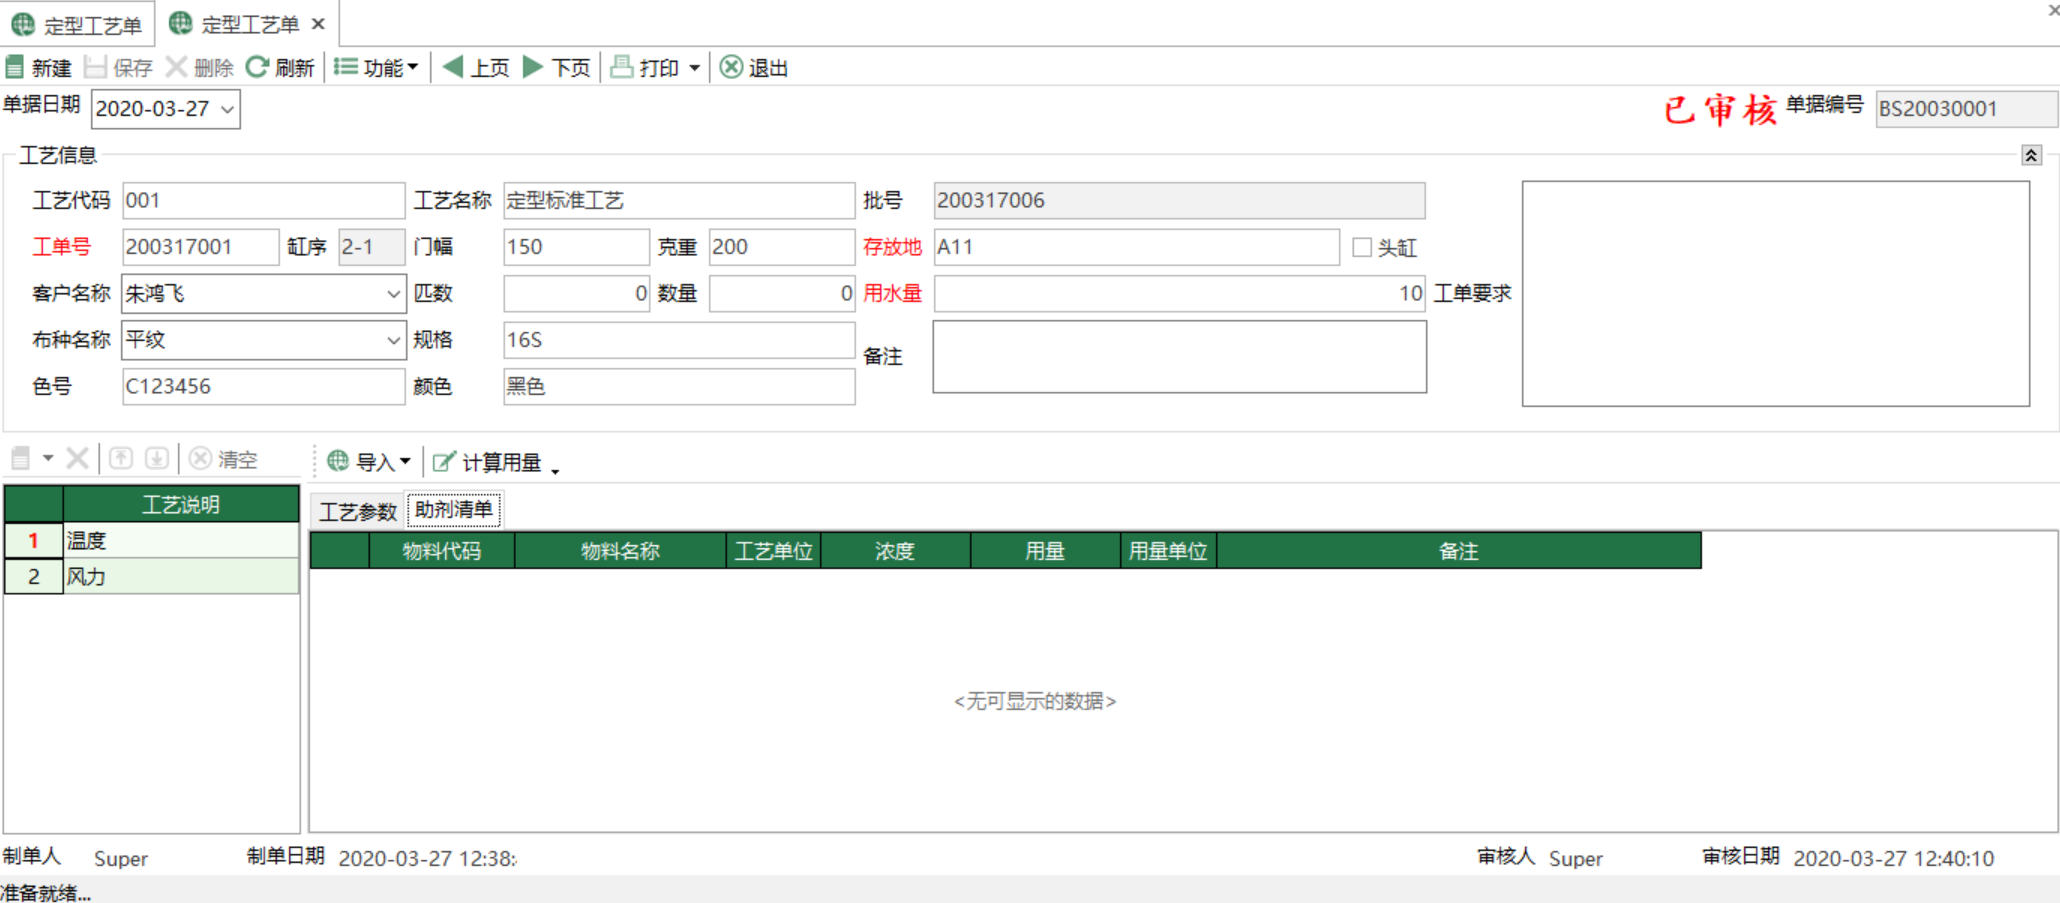Viewport: 2060px width, 903px height.
Task: Click the add-row icon in process toolbar
Action: pyautogui.click(x=21, y=459)
